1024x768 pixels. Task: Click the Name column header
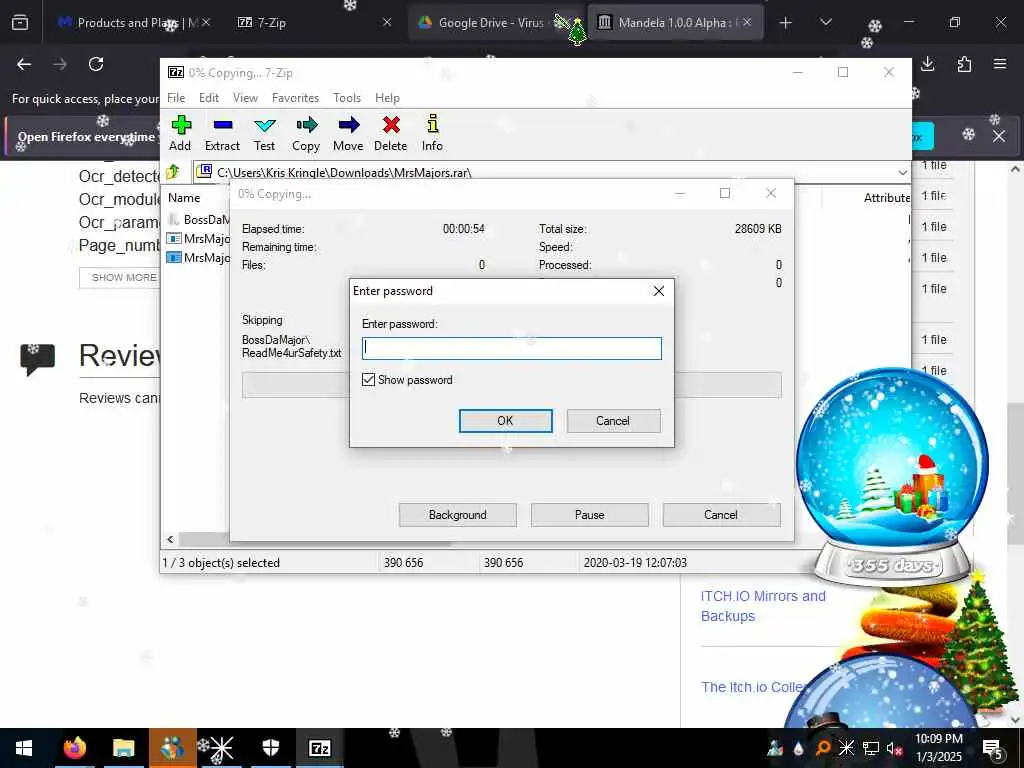point(184,198)
